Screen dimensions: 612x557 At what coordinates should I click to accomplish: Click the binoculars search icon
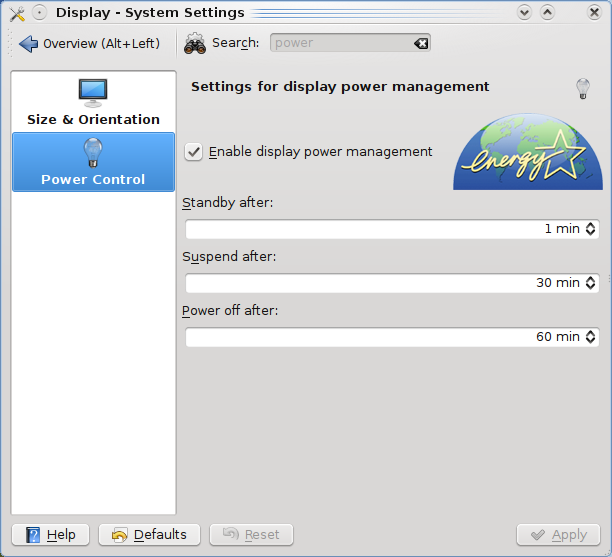pyautogui.click(x=195, y=43)
